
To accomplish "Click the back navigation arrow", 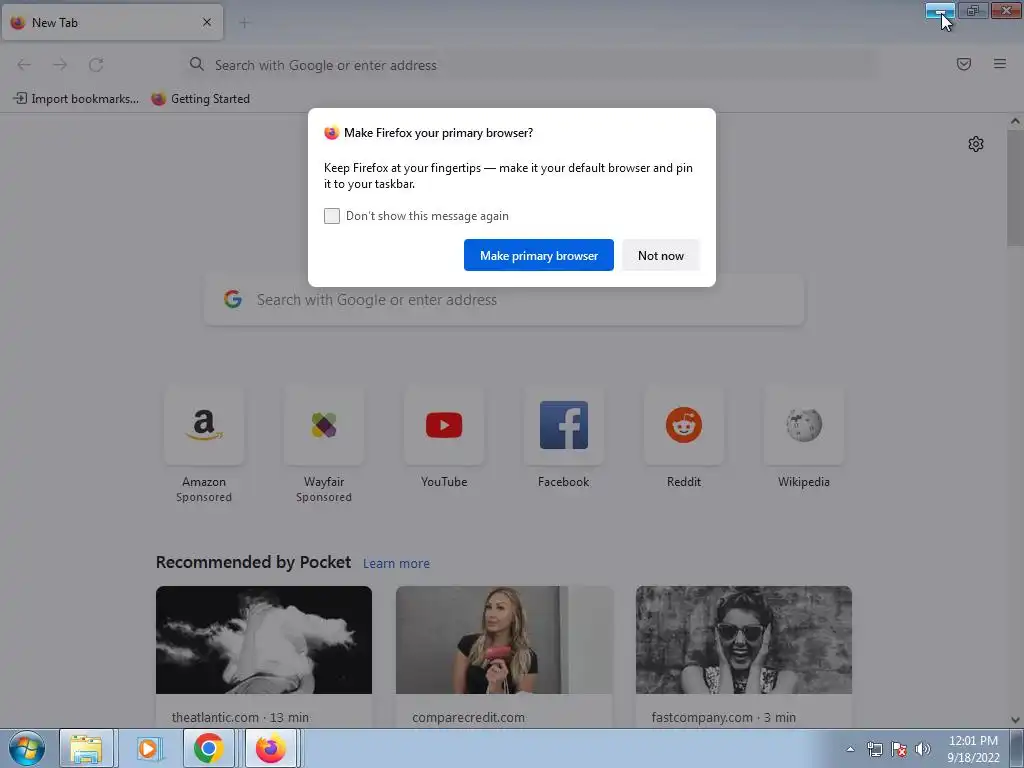I will [x=24, y=65].
